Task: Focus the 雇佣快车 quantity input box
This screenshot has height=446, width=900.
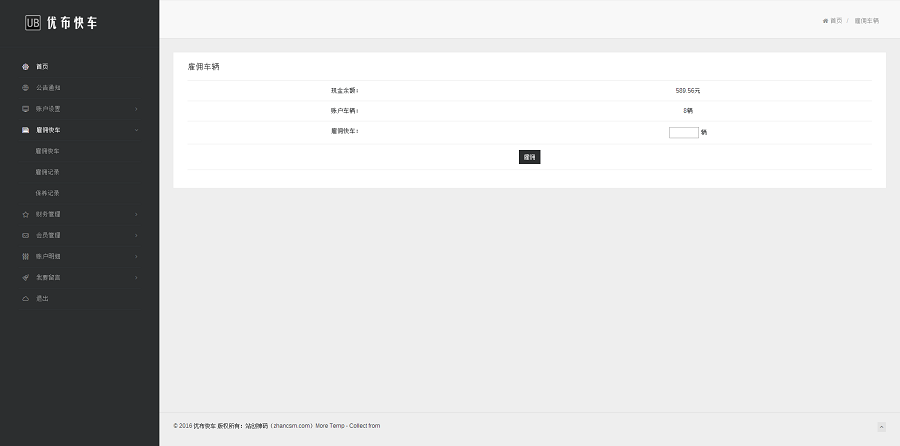Action: coord(684,133)
